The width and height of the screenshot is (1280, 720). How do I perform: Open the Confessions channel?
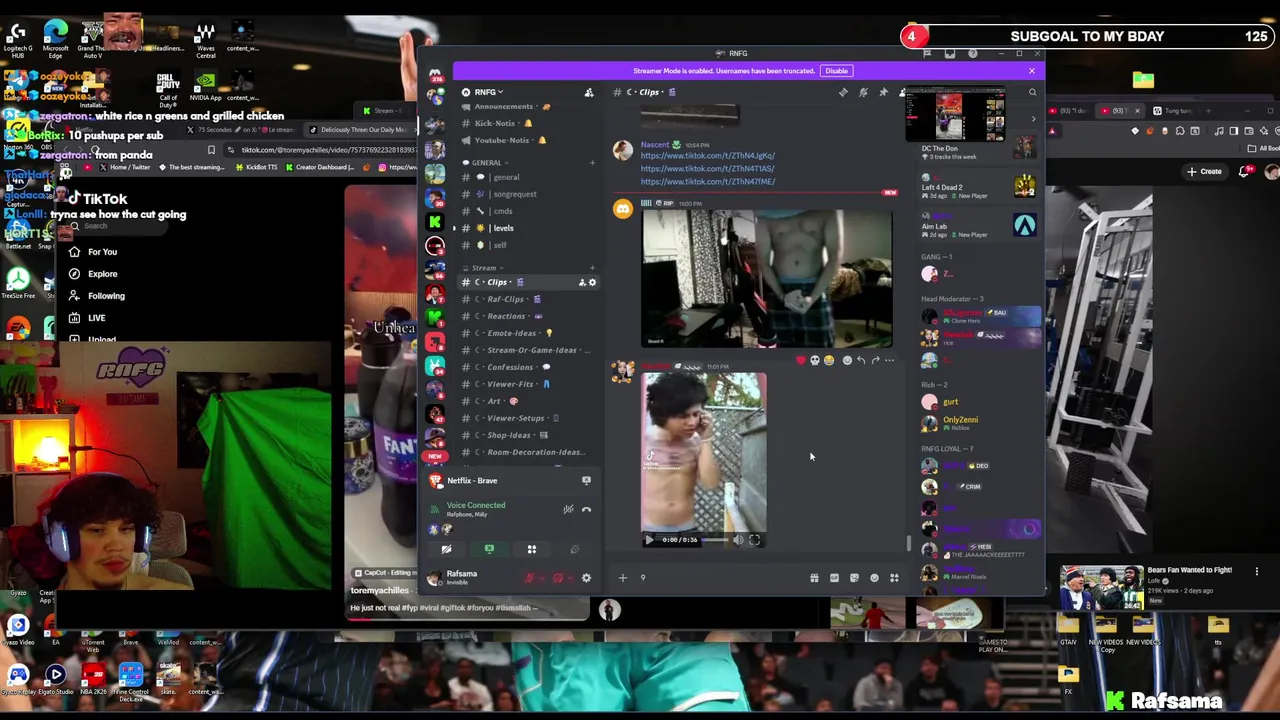pyautogui.click(x=527, y=367)
